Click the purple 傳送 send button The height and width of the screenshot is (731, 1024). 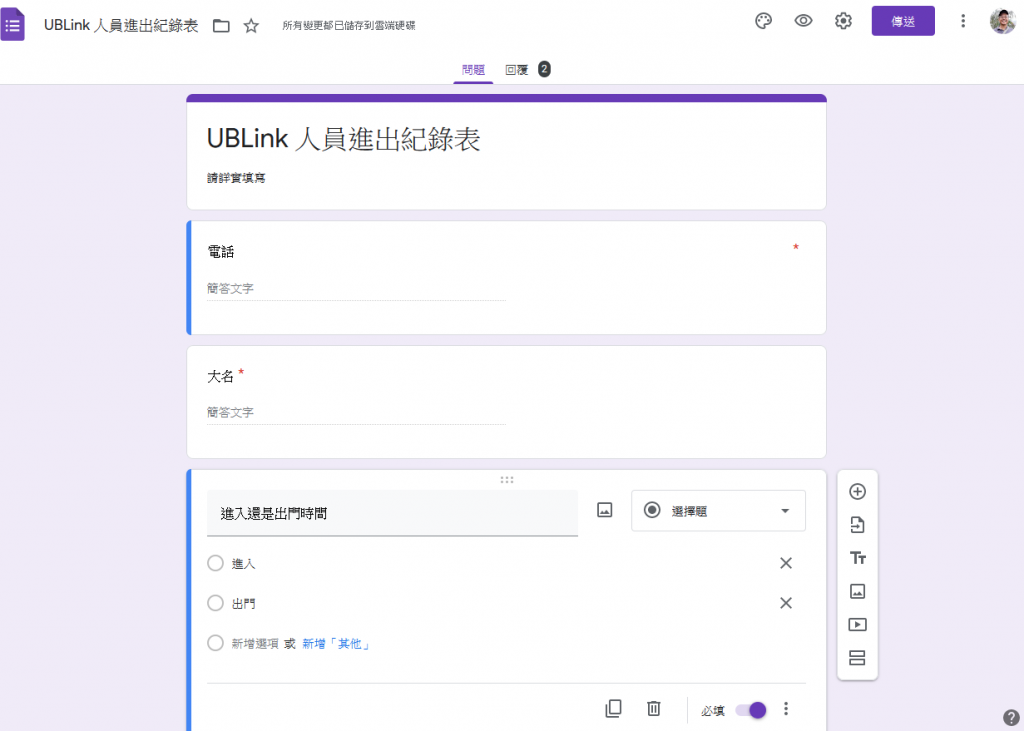point(903,21)
